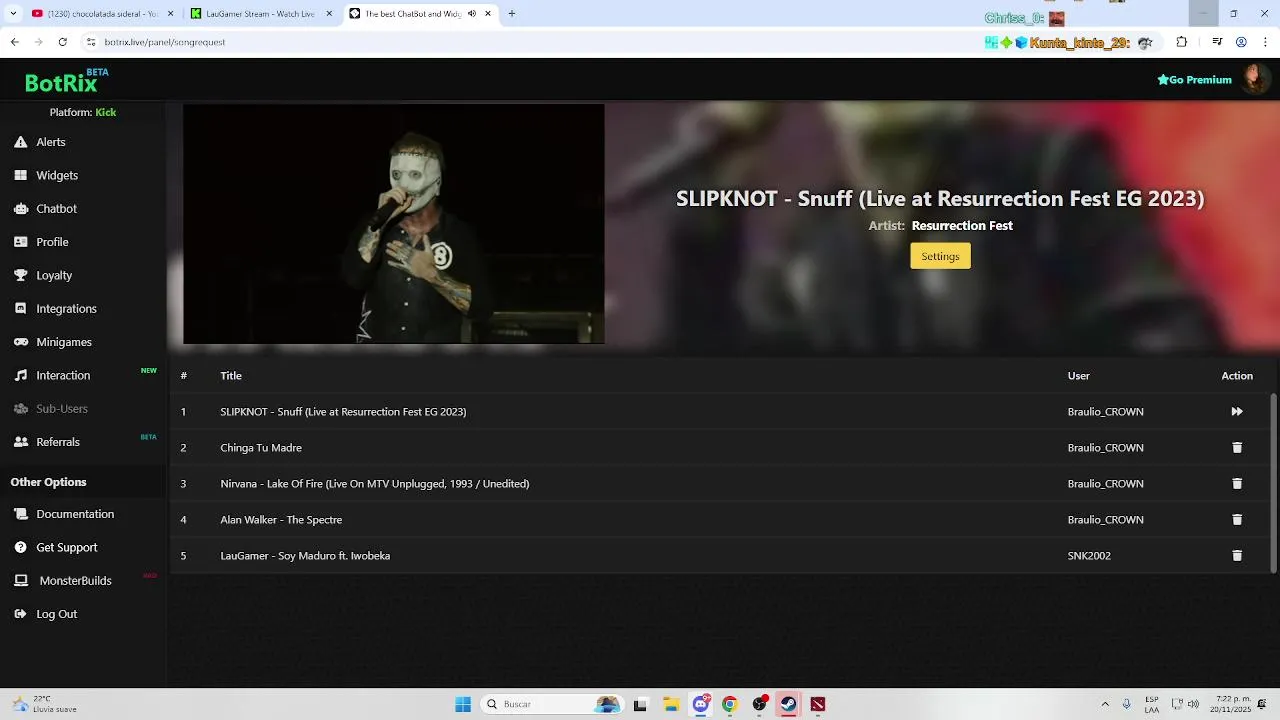Switch to the LauGamer Stream tab
Screen dimensions: 1280x720
coord(260,14)
